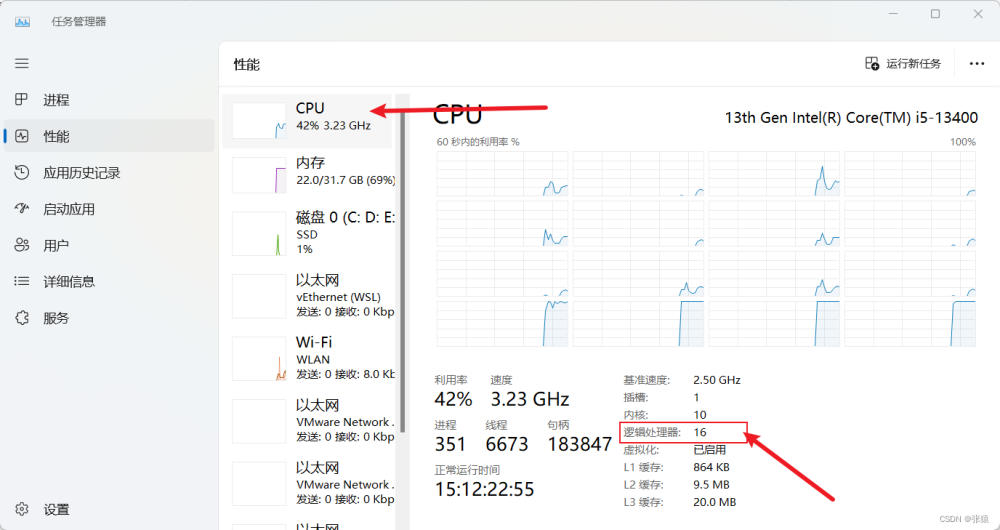Go to 启动应用 (Startup apps)
The image size is (1000, 530).
pos(109,209)
